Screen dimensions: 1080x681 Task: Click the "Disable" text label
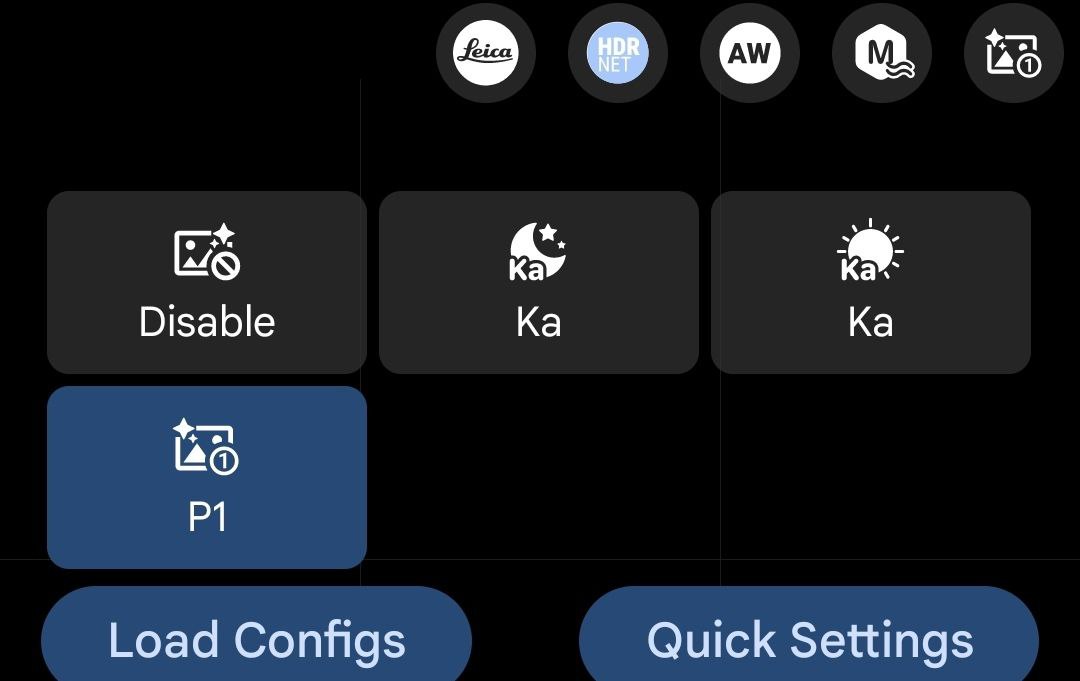click(207, 322)
